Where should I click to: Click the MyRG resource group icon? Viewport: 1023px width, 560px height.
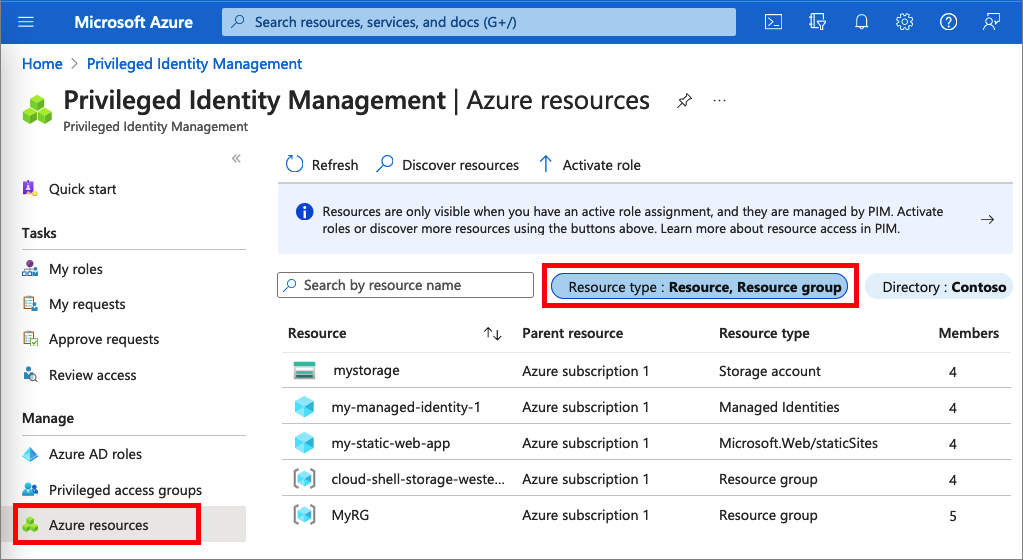304,515
